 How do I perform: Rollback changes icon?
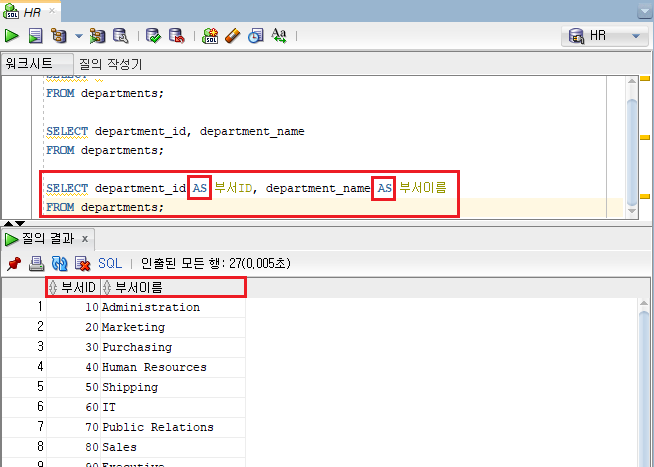[x=177, y=36]
